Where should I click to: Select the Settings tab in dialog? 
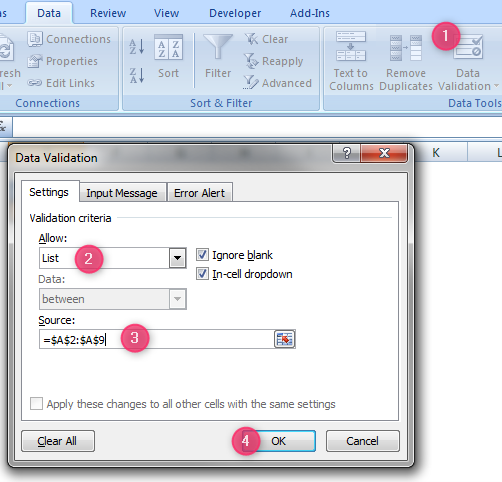49,192
